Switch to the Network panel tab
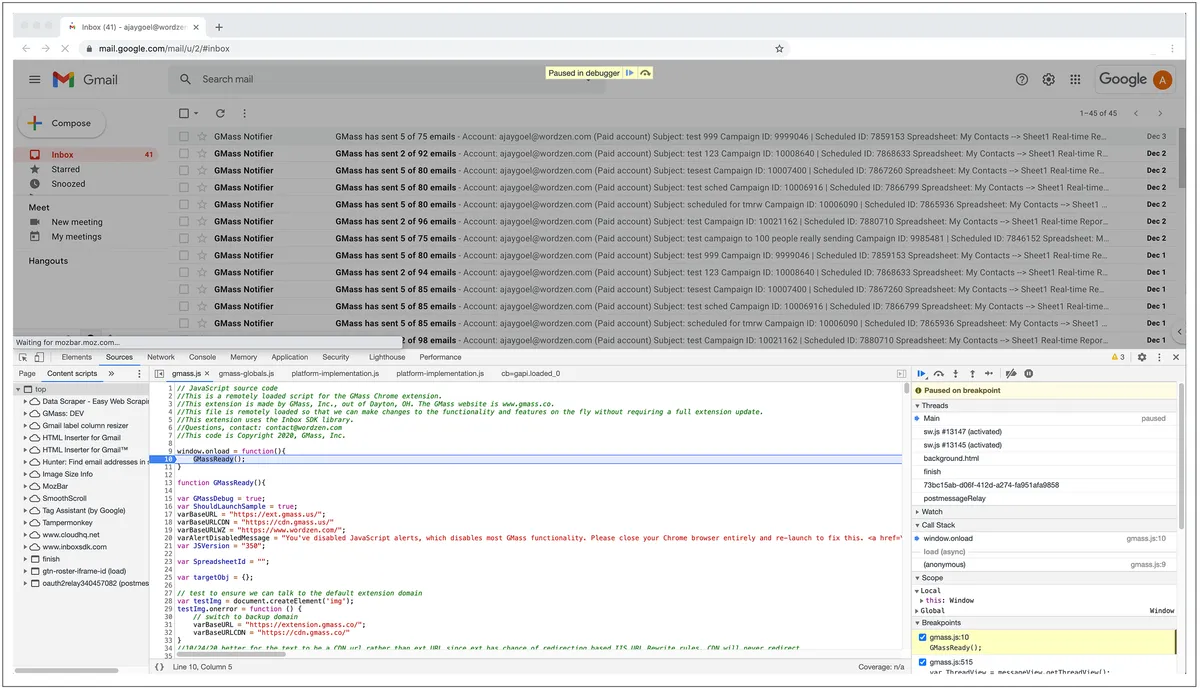This screenshot has width=1200, height=694. coord(161,357)
